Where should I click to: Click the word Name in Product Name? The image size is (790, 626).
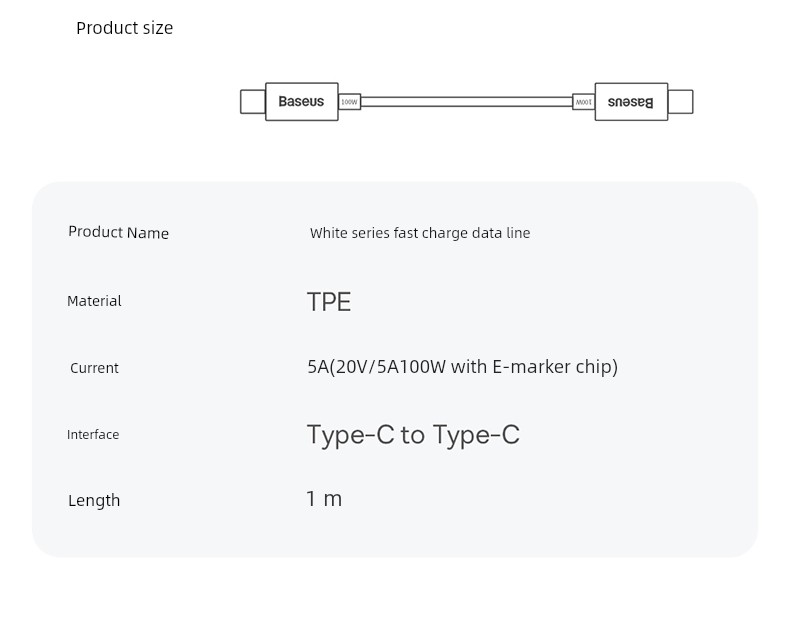tap(148, 233)
